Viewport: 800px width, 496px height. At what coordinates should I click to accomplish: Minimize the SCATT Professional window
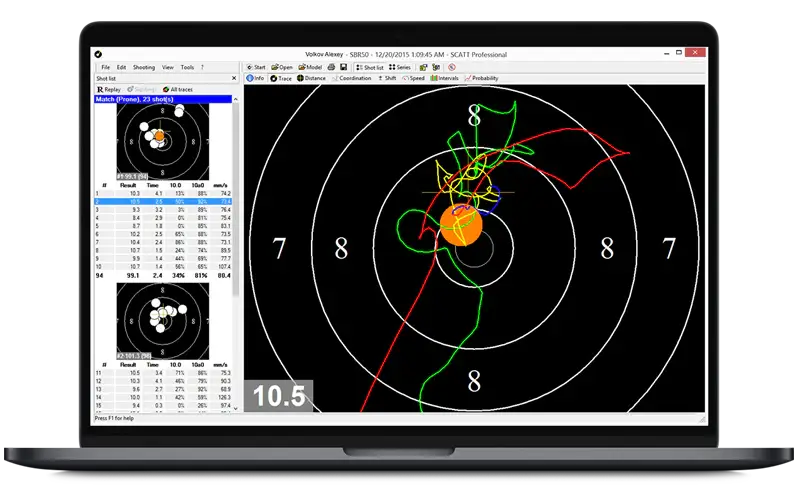pyautogui.click(x=667, y=53)
